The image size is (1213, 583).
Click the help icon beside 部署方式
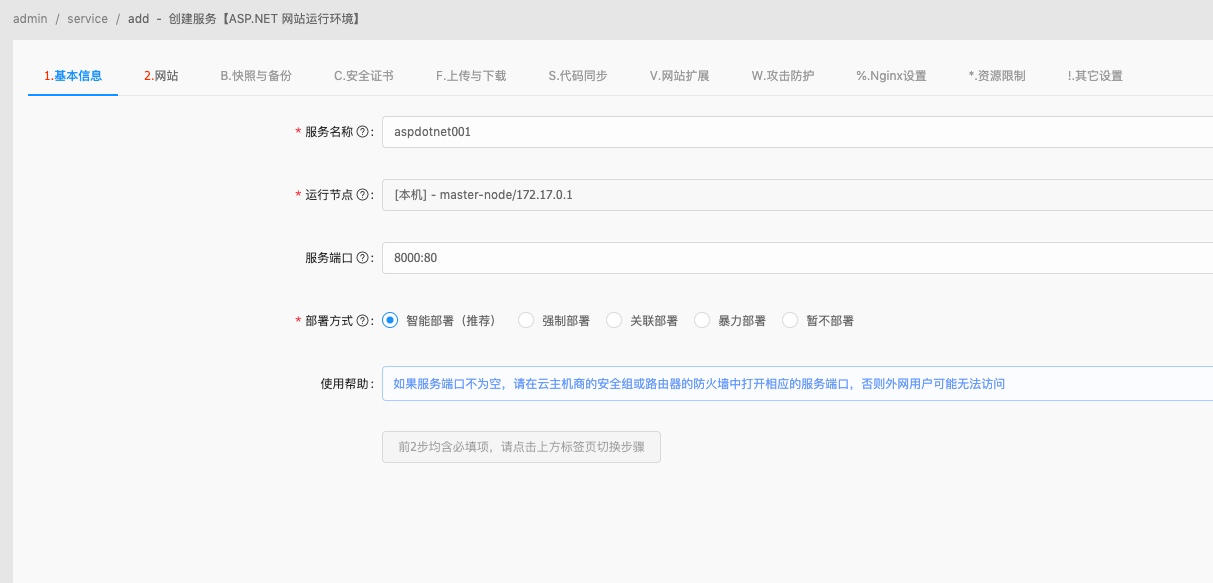pyautogui.click(x=361, y=320)
